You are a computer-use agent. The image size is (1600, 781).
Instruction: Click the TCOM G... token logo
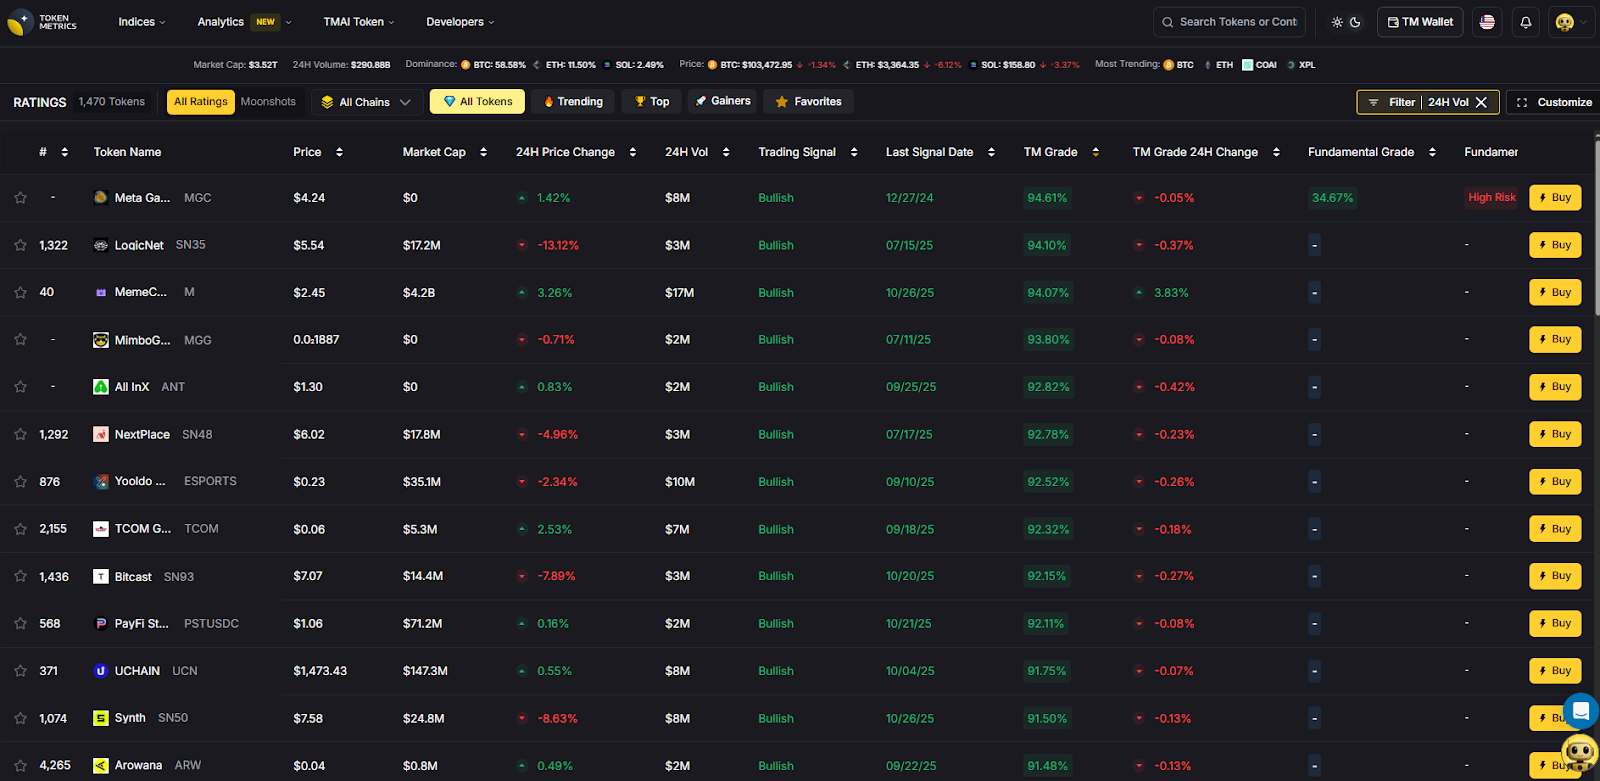[101, 529]
